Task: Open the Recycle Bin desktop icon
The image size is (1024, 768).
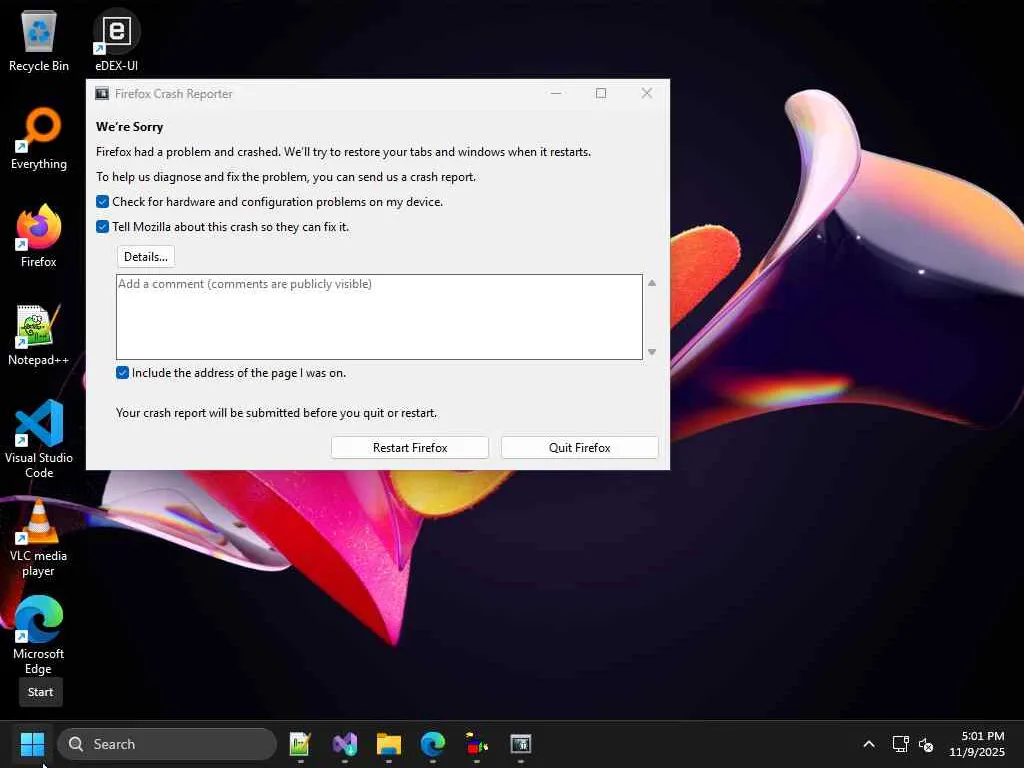Action: point(39,41)
